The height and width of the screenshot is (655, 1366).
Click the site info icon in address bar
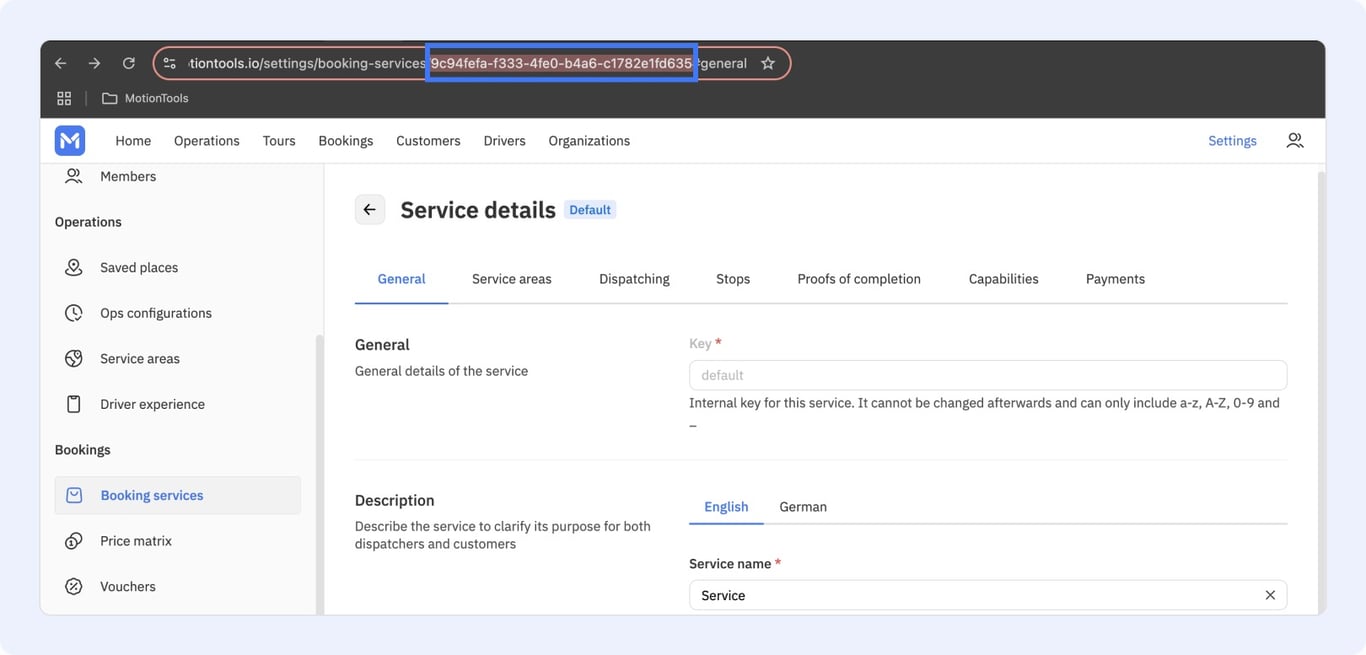169,63
